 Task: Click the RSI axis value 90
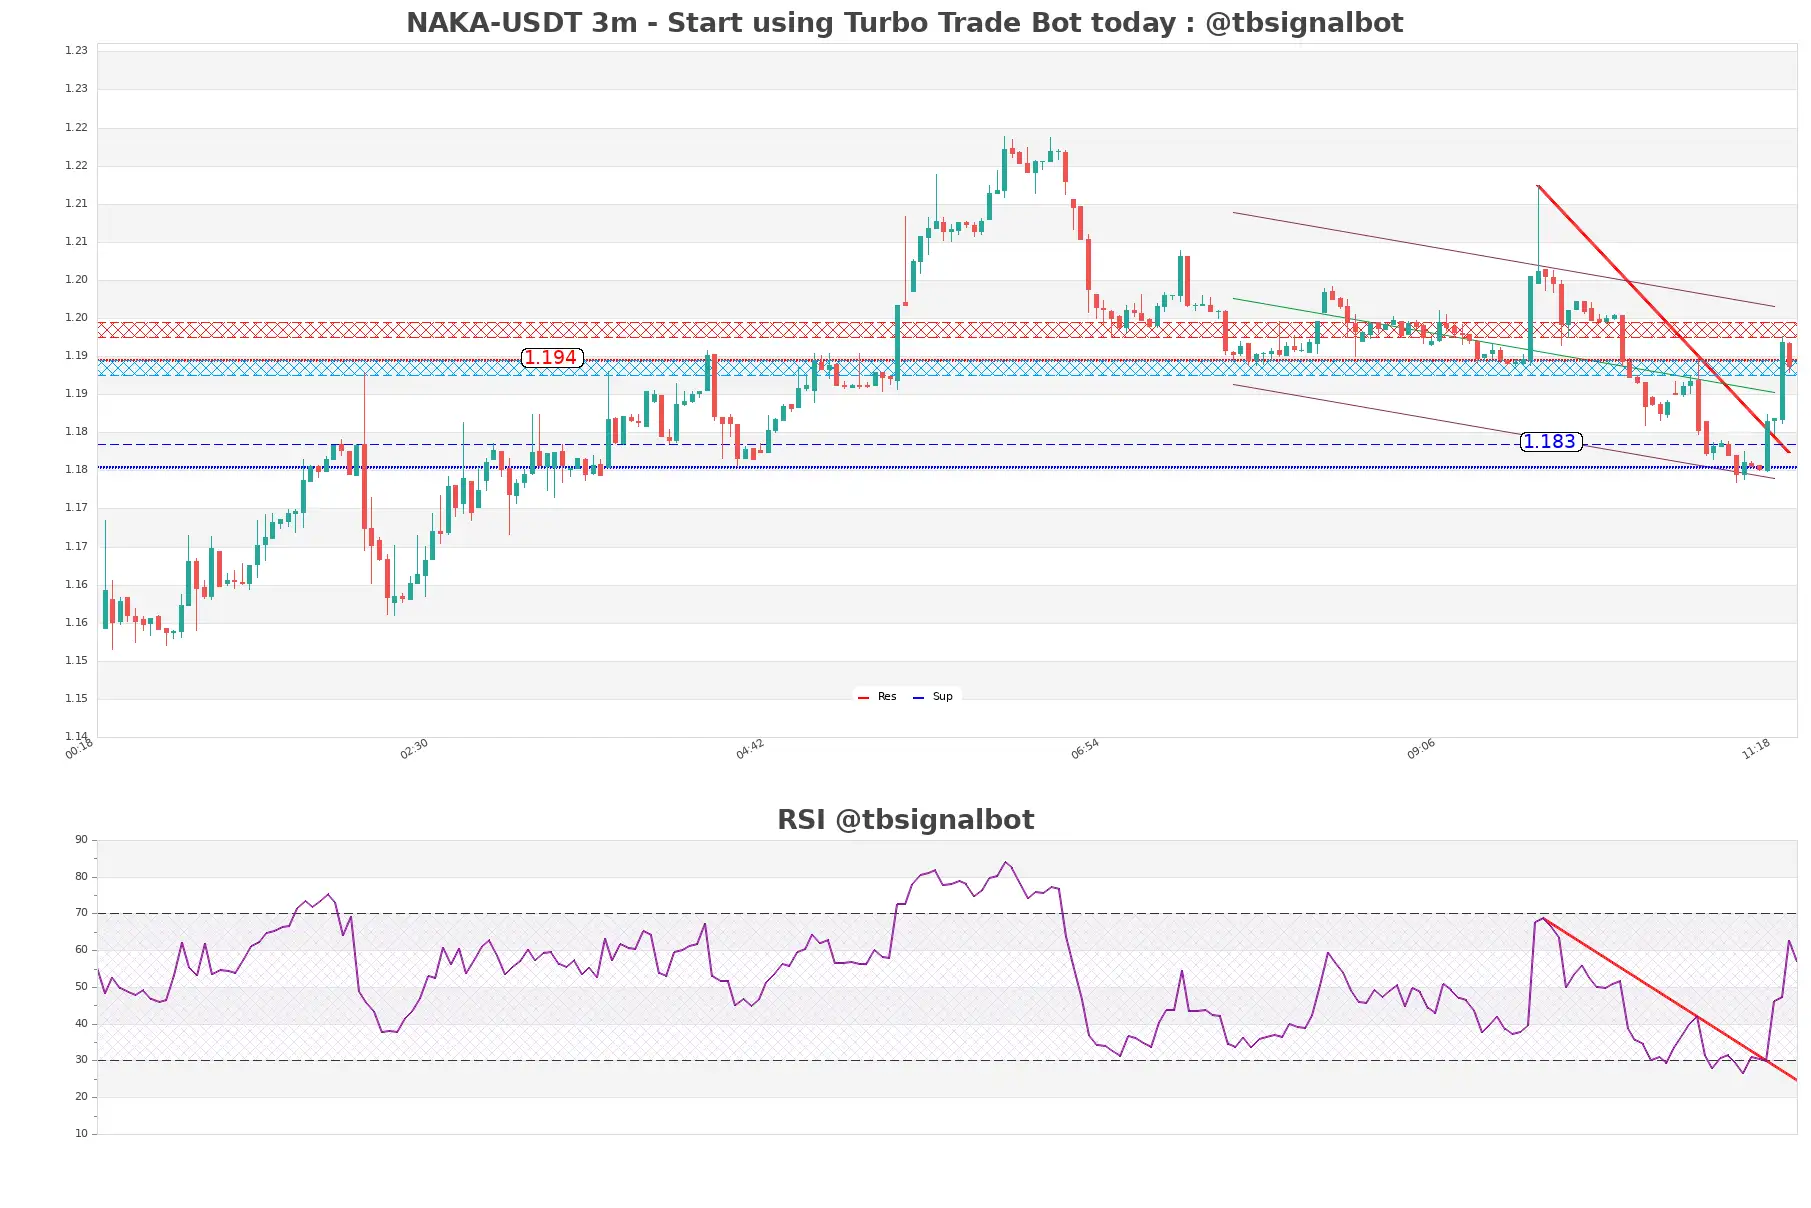81,840
